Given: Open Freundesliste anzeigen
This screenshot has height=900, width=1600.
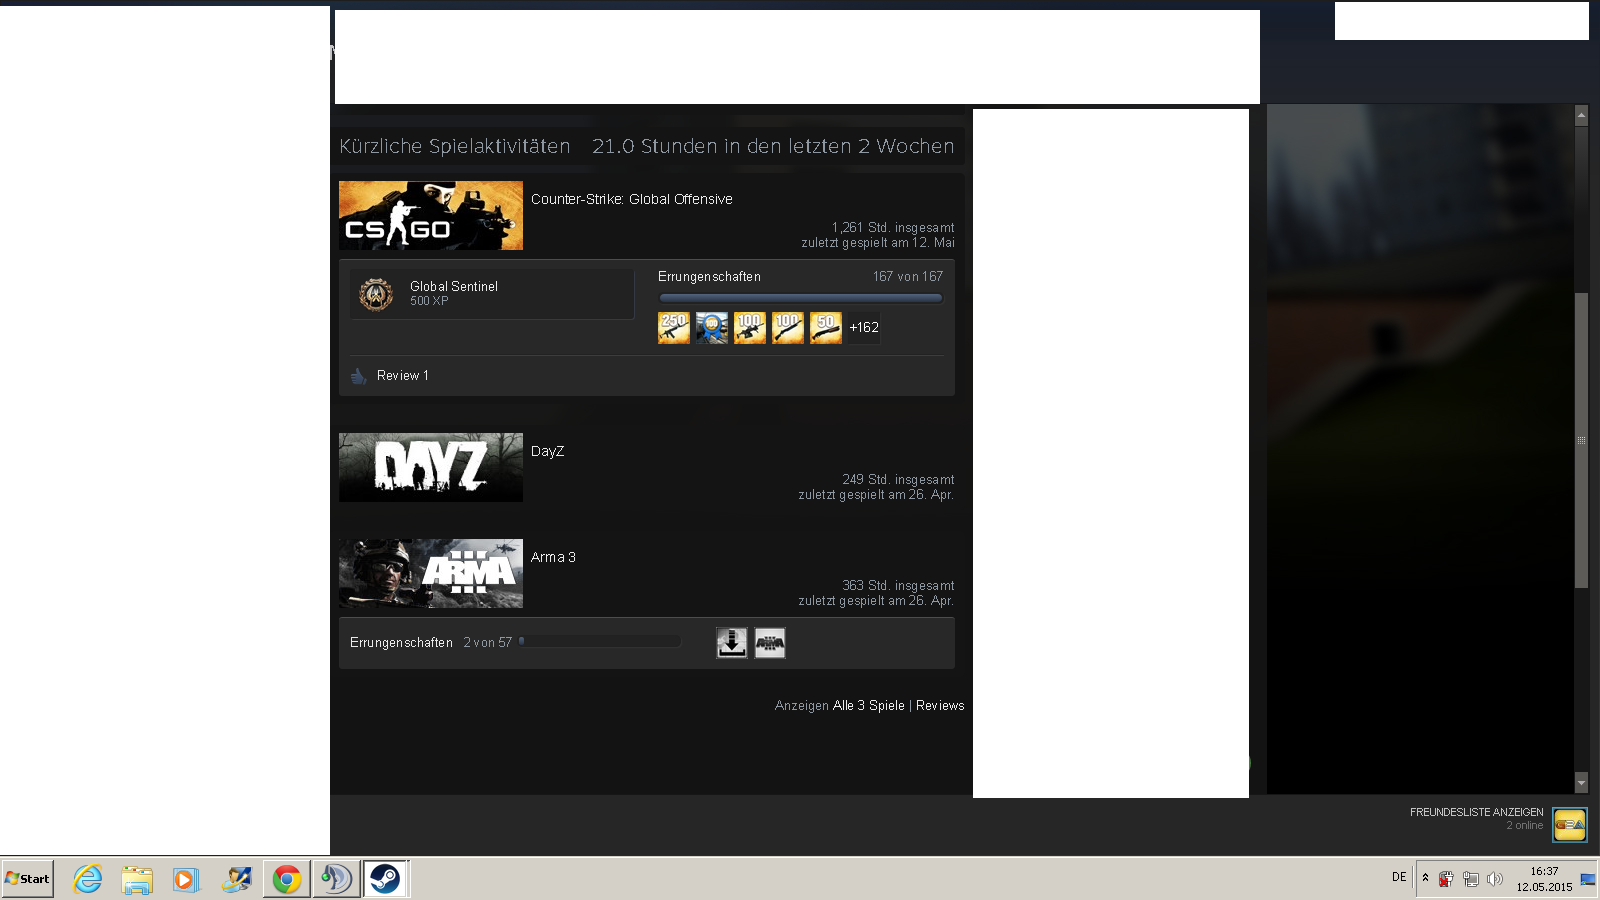Looking at the screenshot, I should pyautogui.click(x=1476, y=812).
